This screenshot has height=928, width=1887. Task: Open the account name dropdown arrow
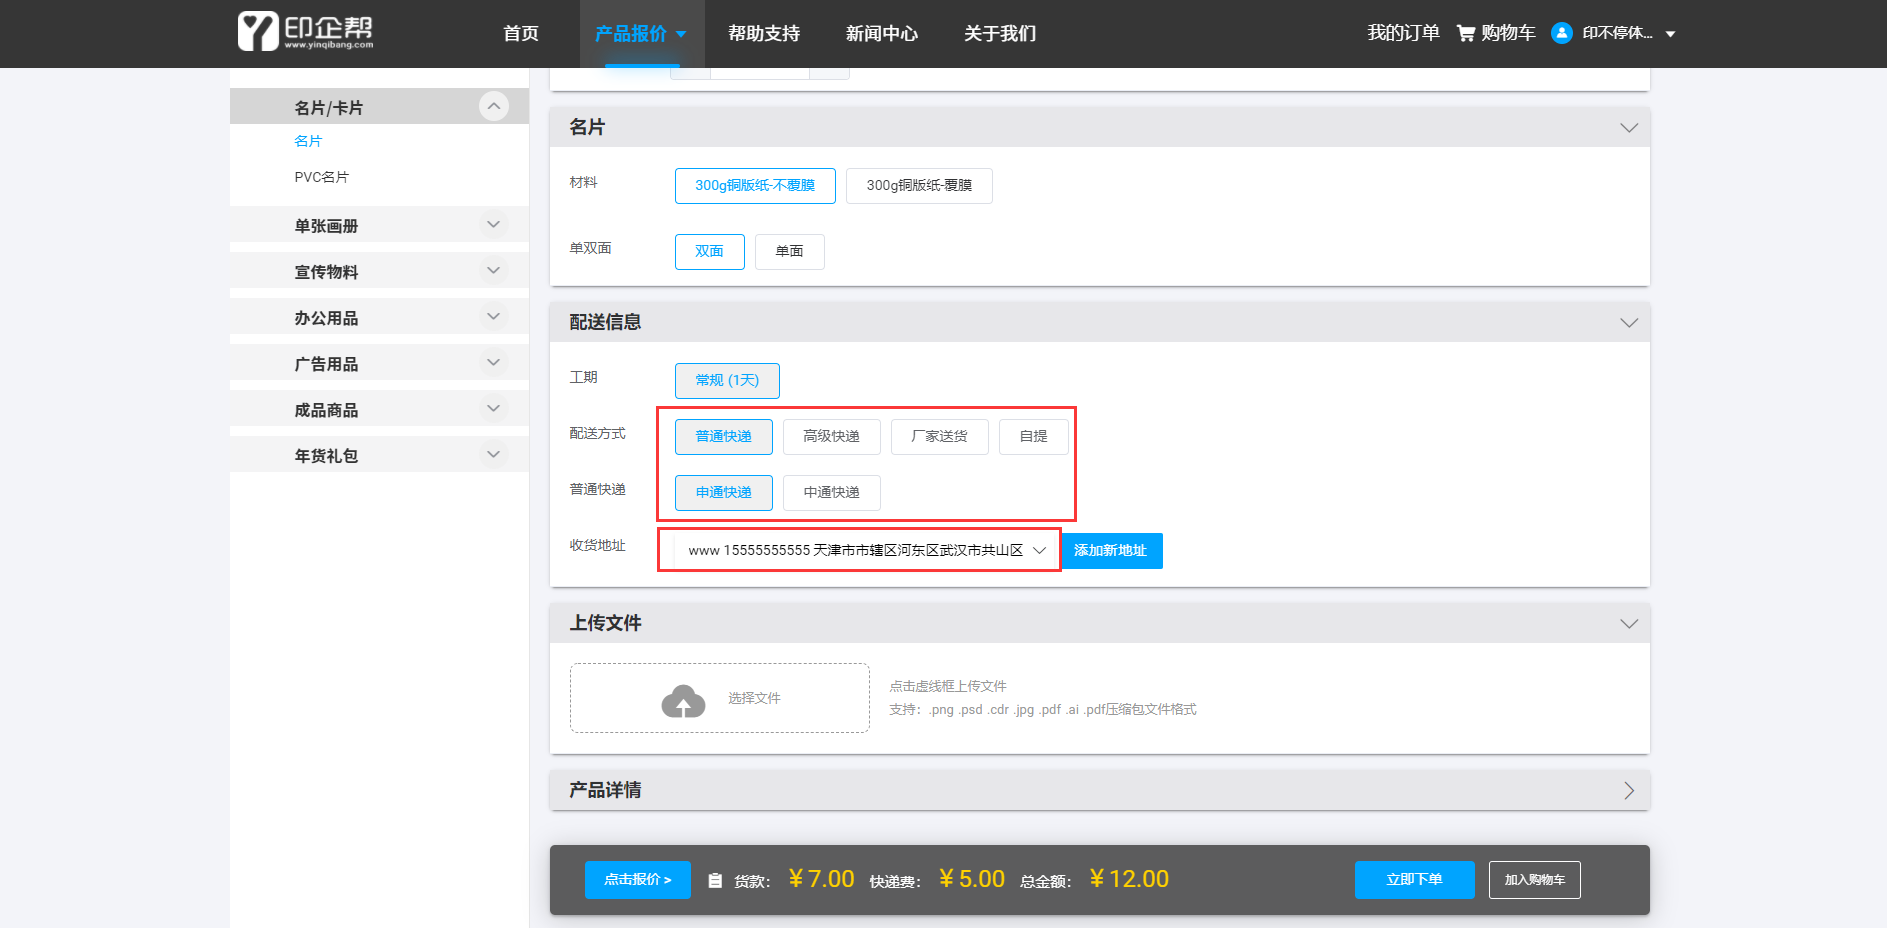coord(1670,34)
